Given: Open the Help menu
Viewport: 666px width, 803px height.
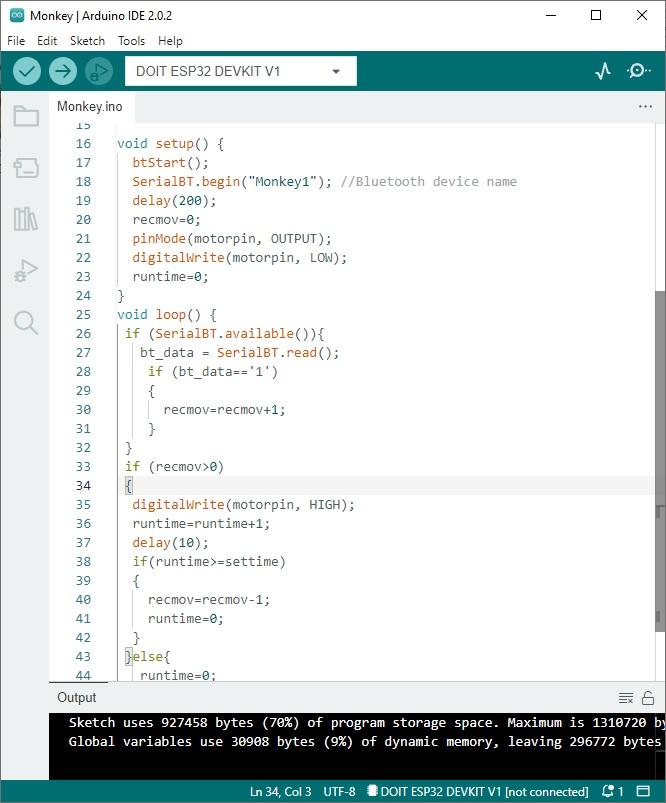Looking at the screenshot, I should [170, 41].
